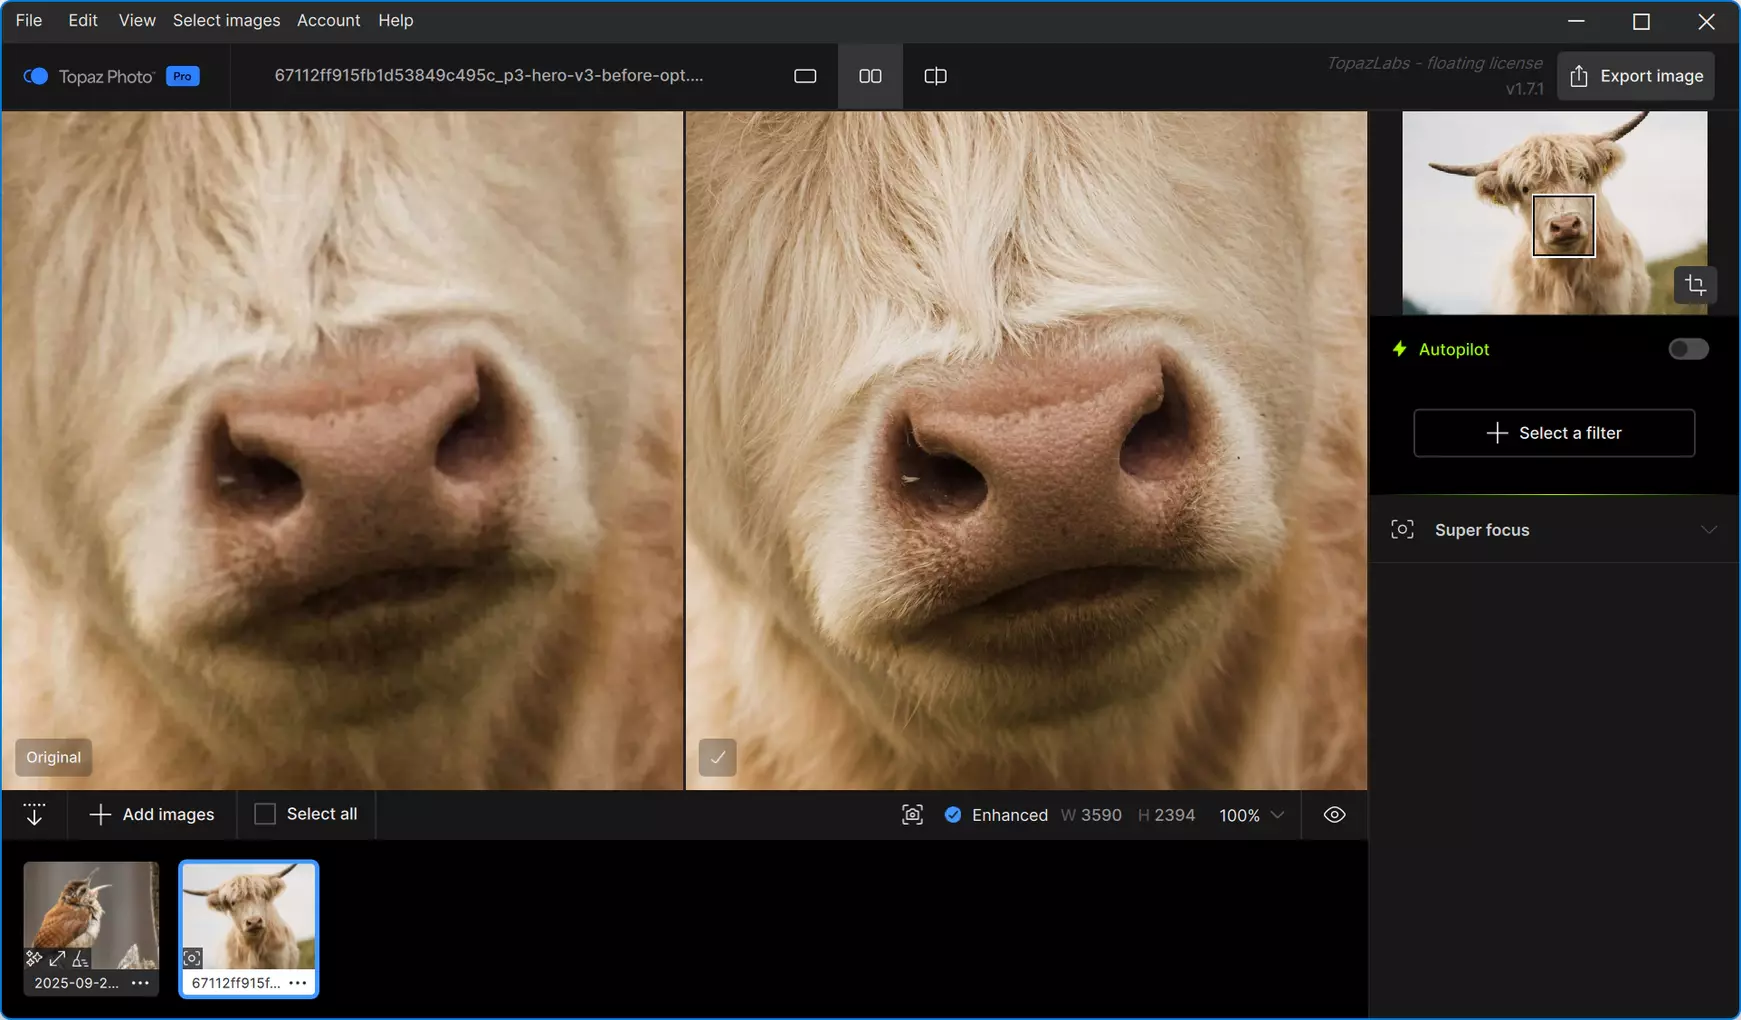The height and width of the screenshot is (1020, 1741).
Task: Click Add images
Action: (152, 814)
